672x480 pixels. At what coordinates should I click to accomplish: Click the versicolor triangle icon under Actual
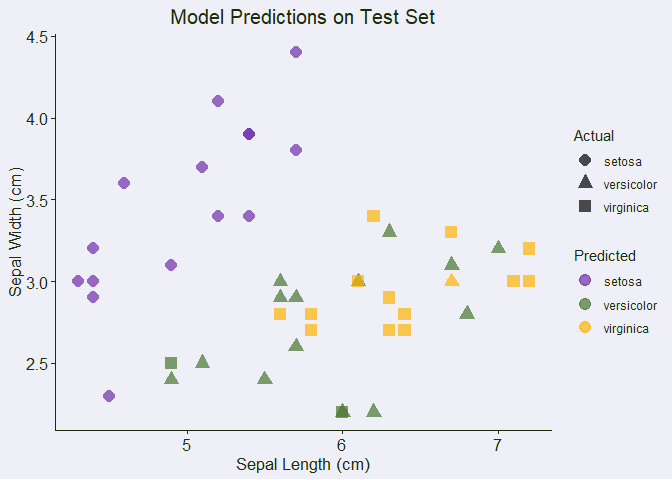(585, 183)
